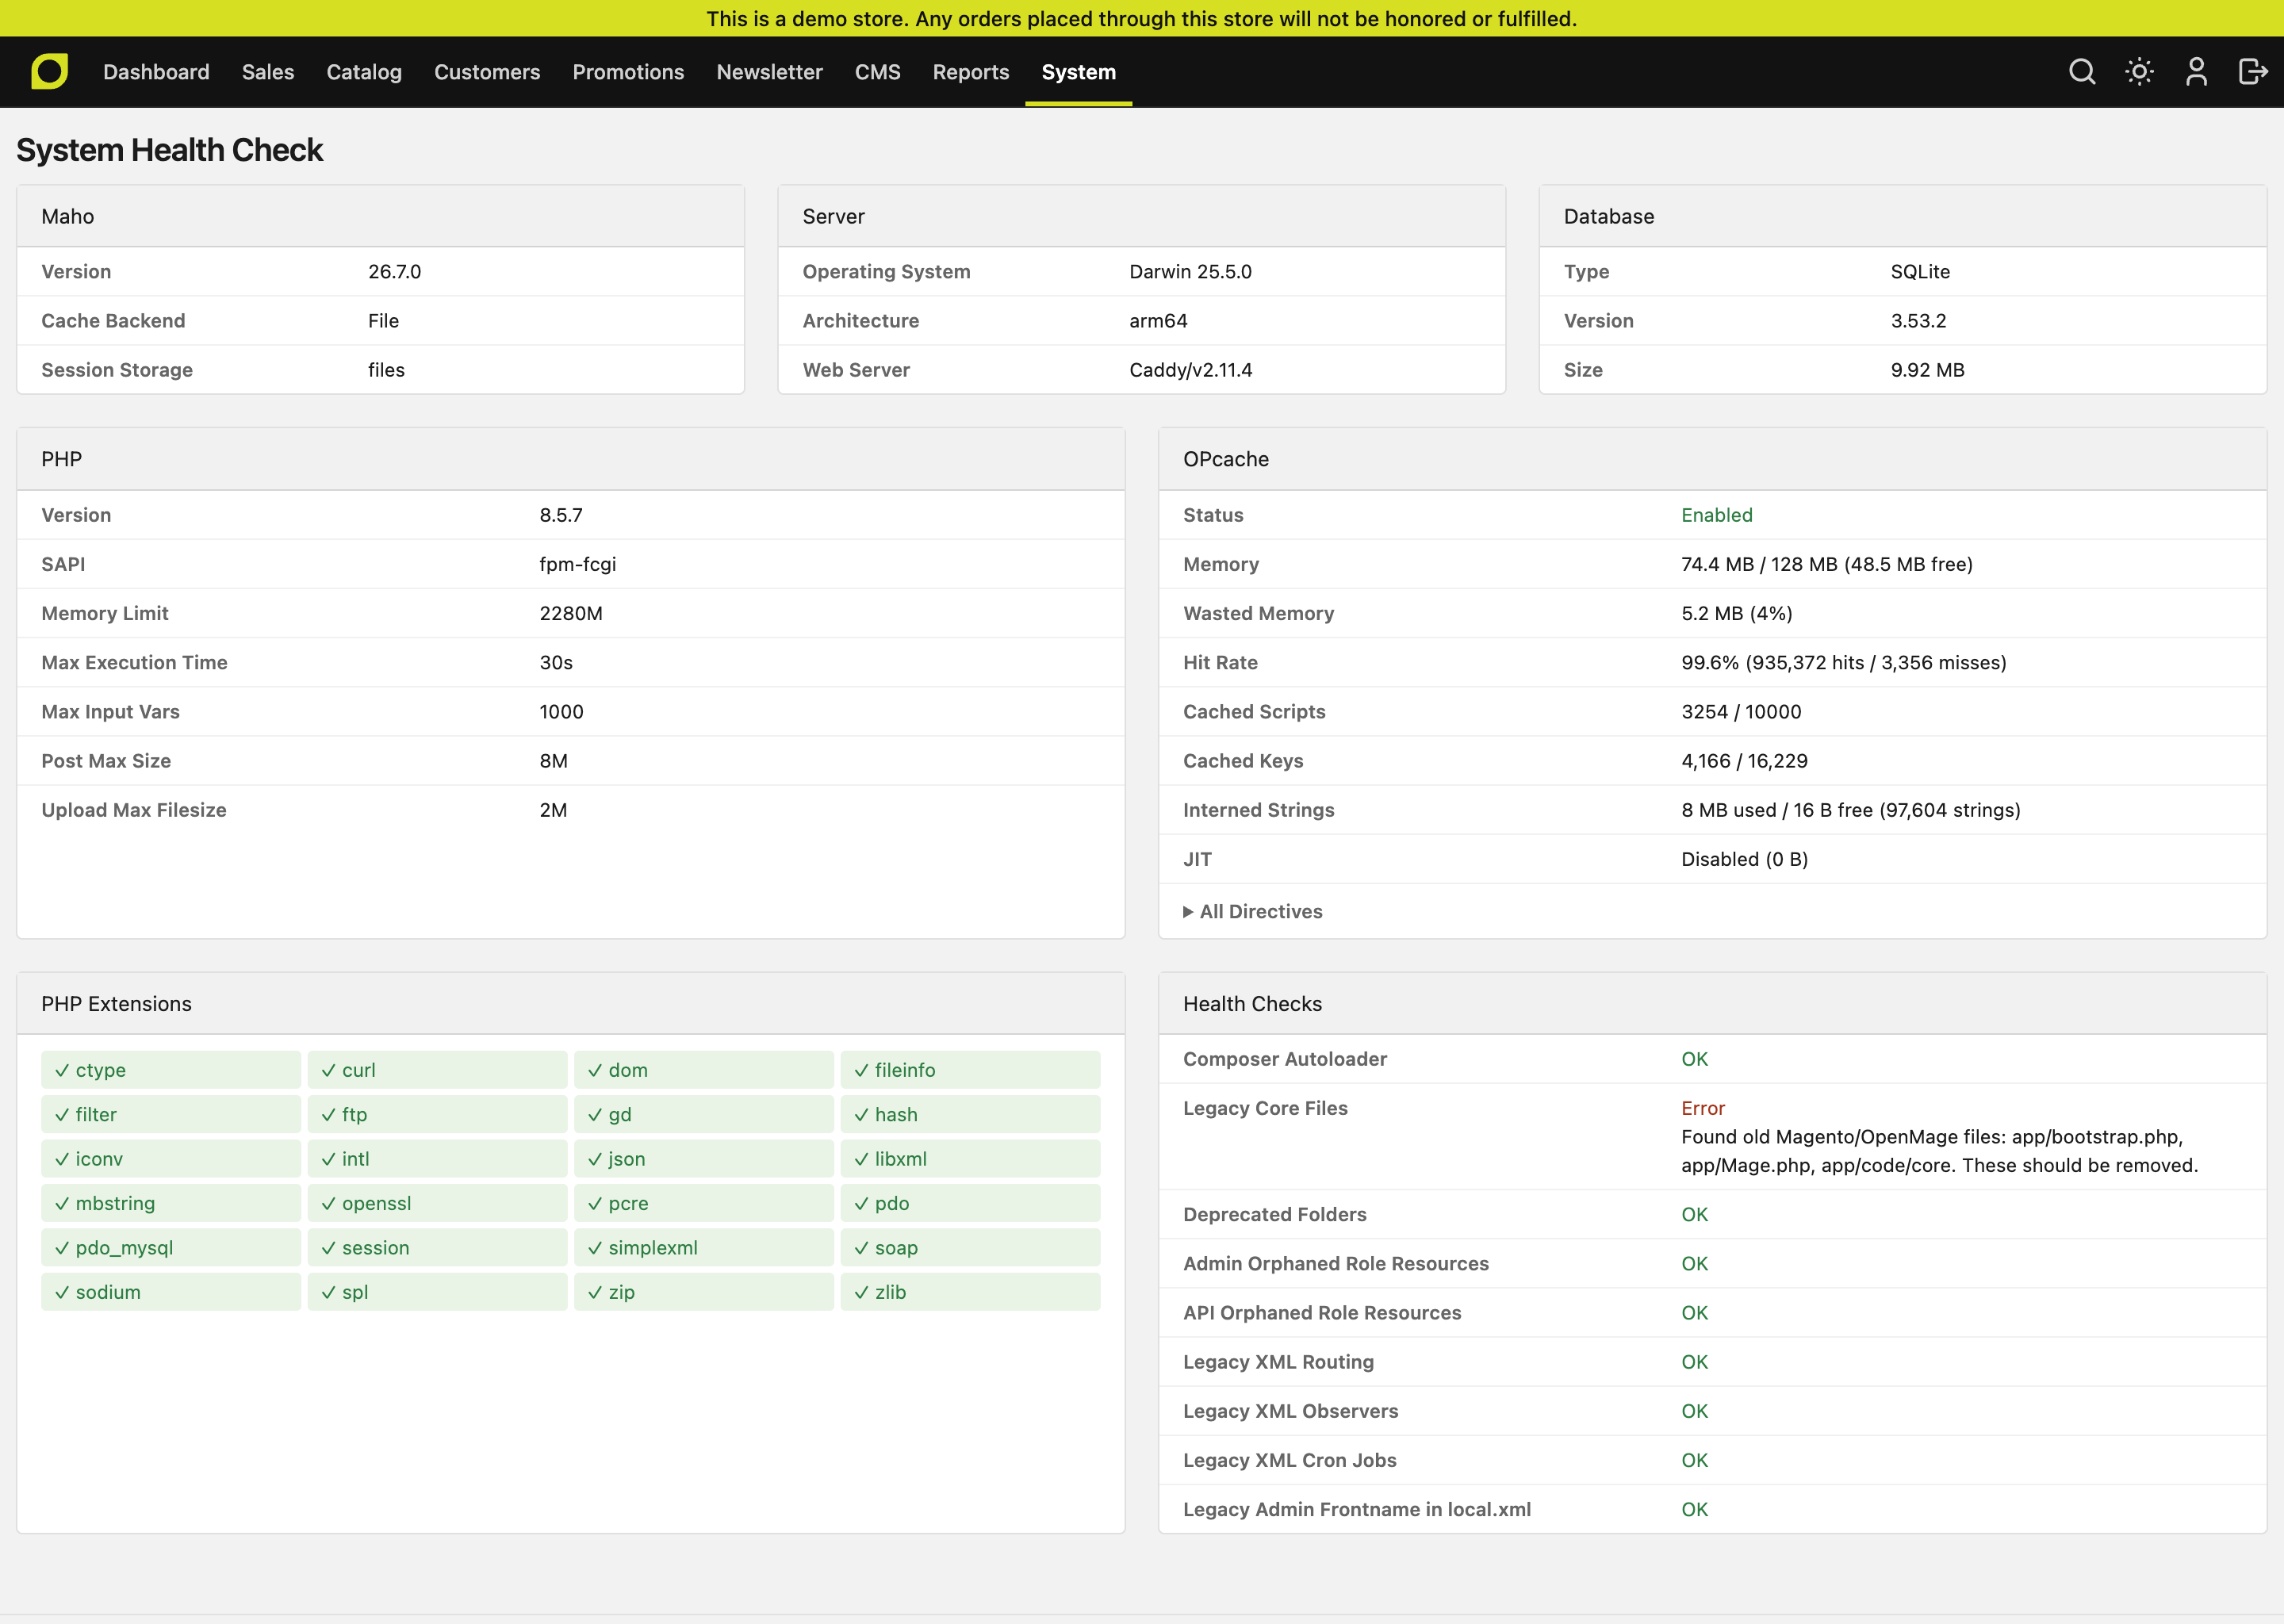Open the Newsletter menu
2284x1624 pixels.
point(769,72)
